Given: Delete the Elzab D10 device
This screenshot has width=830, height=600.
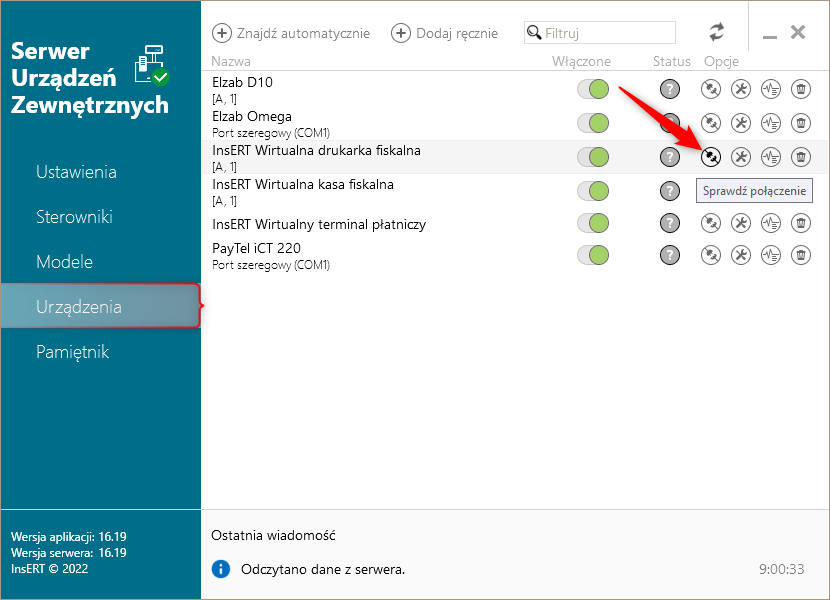Looking at the screenshot, I should pyautogui.click(x=801, y=89).
